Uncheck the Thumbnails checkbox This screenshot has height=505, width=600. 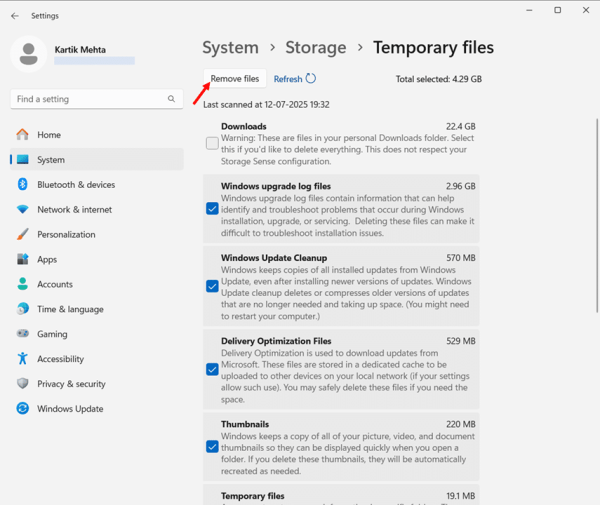coord(212,447)
